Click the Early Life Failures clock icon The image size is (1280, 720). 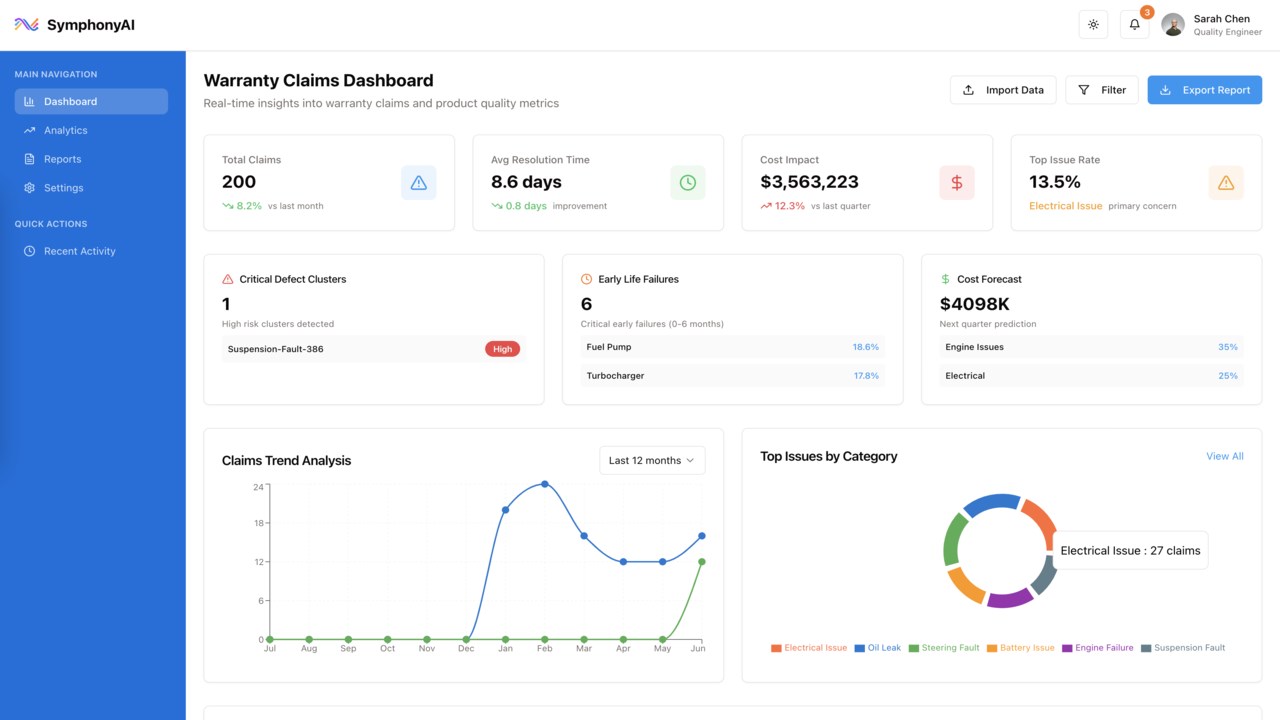586,279
